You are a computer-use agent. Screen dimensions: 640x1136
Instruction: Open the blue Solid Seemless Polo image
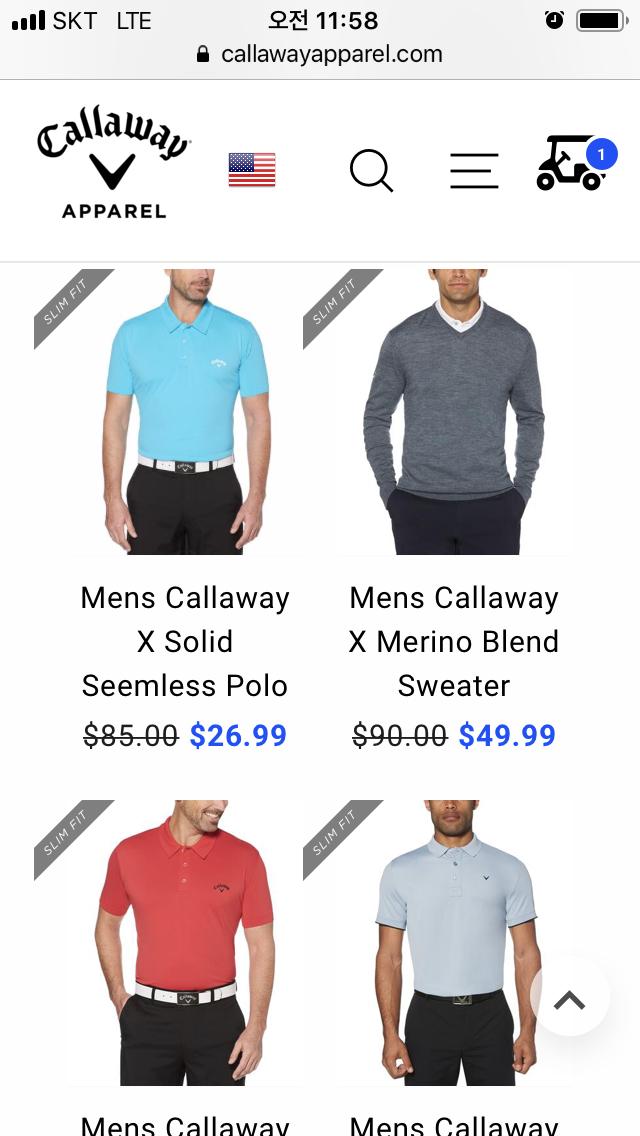(184, 412)
